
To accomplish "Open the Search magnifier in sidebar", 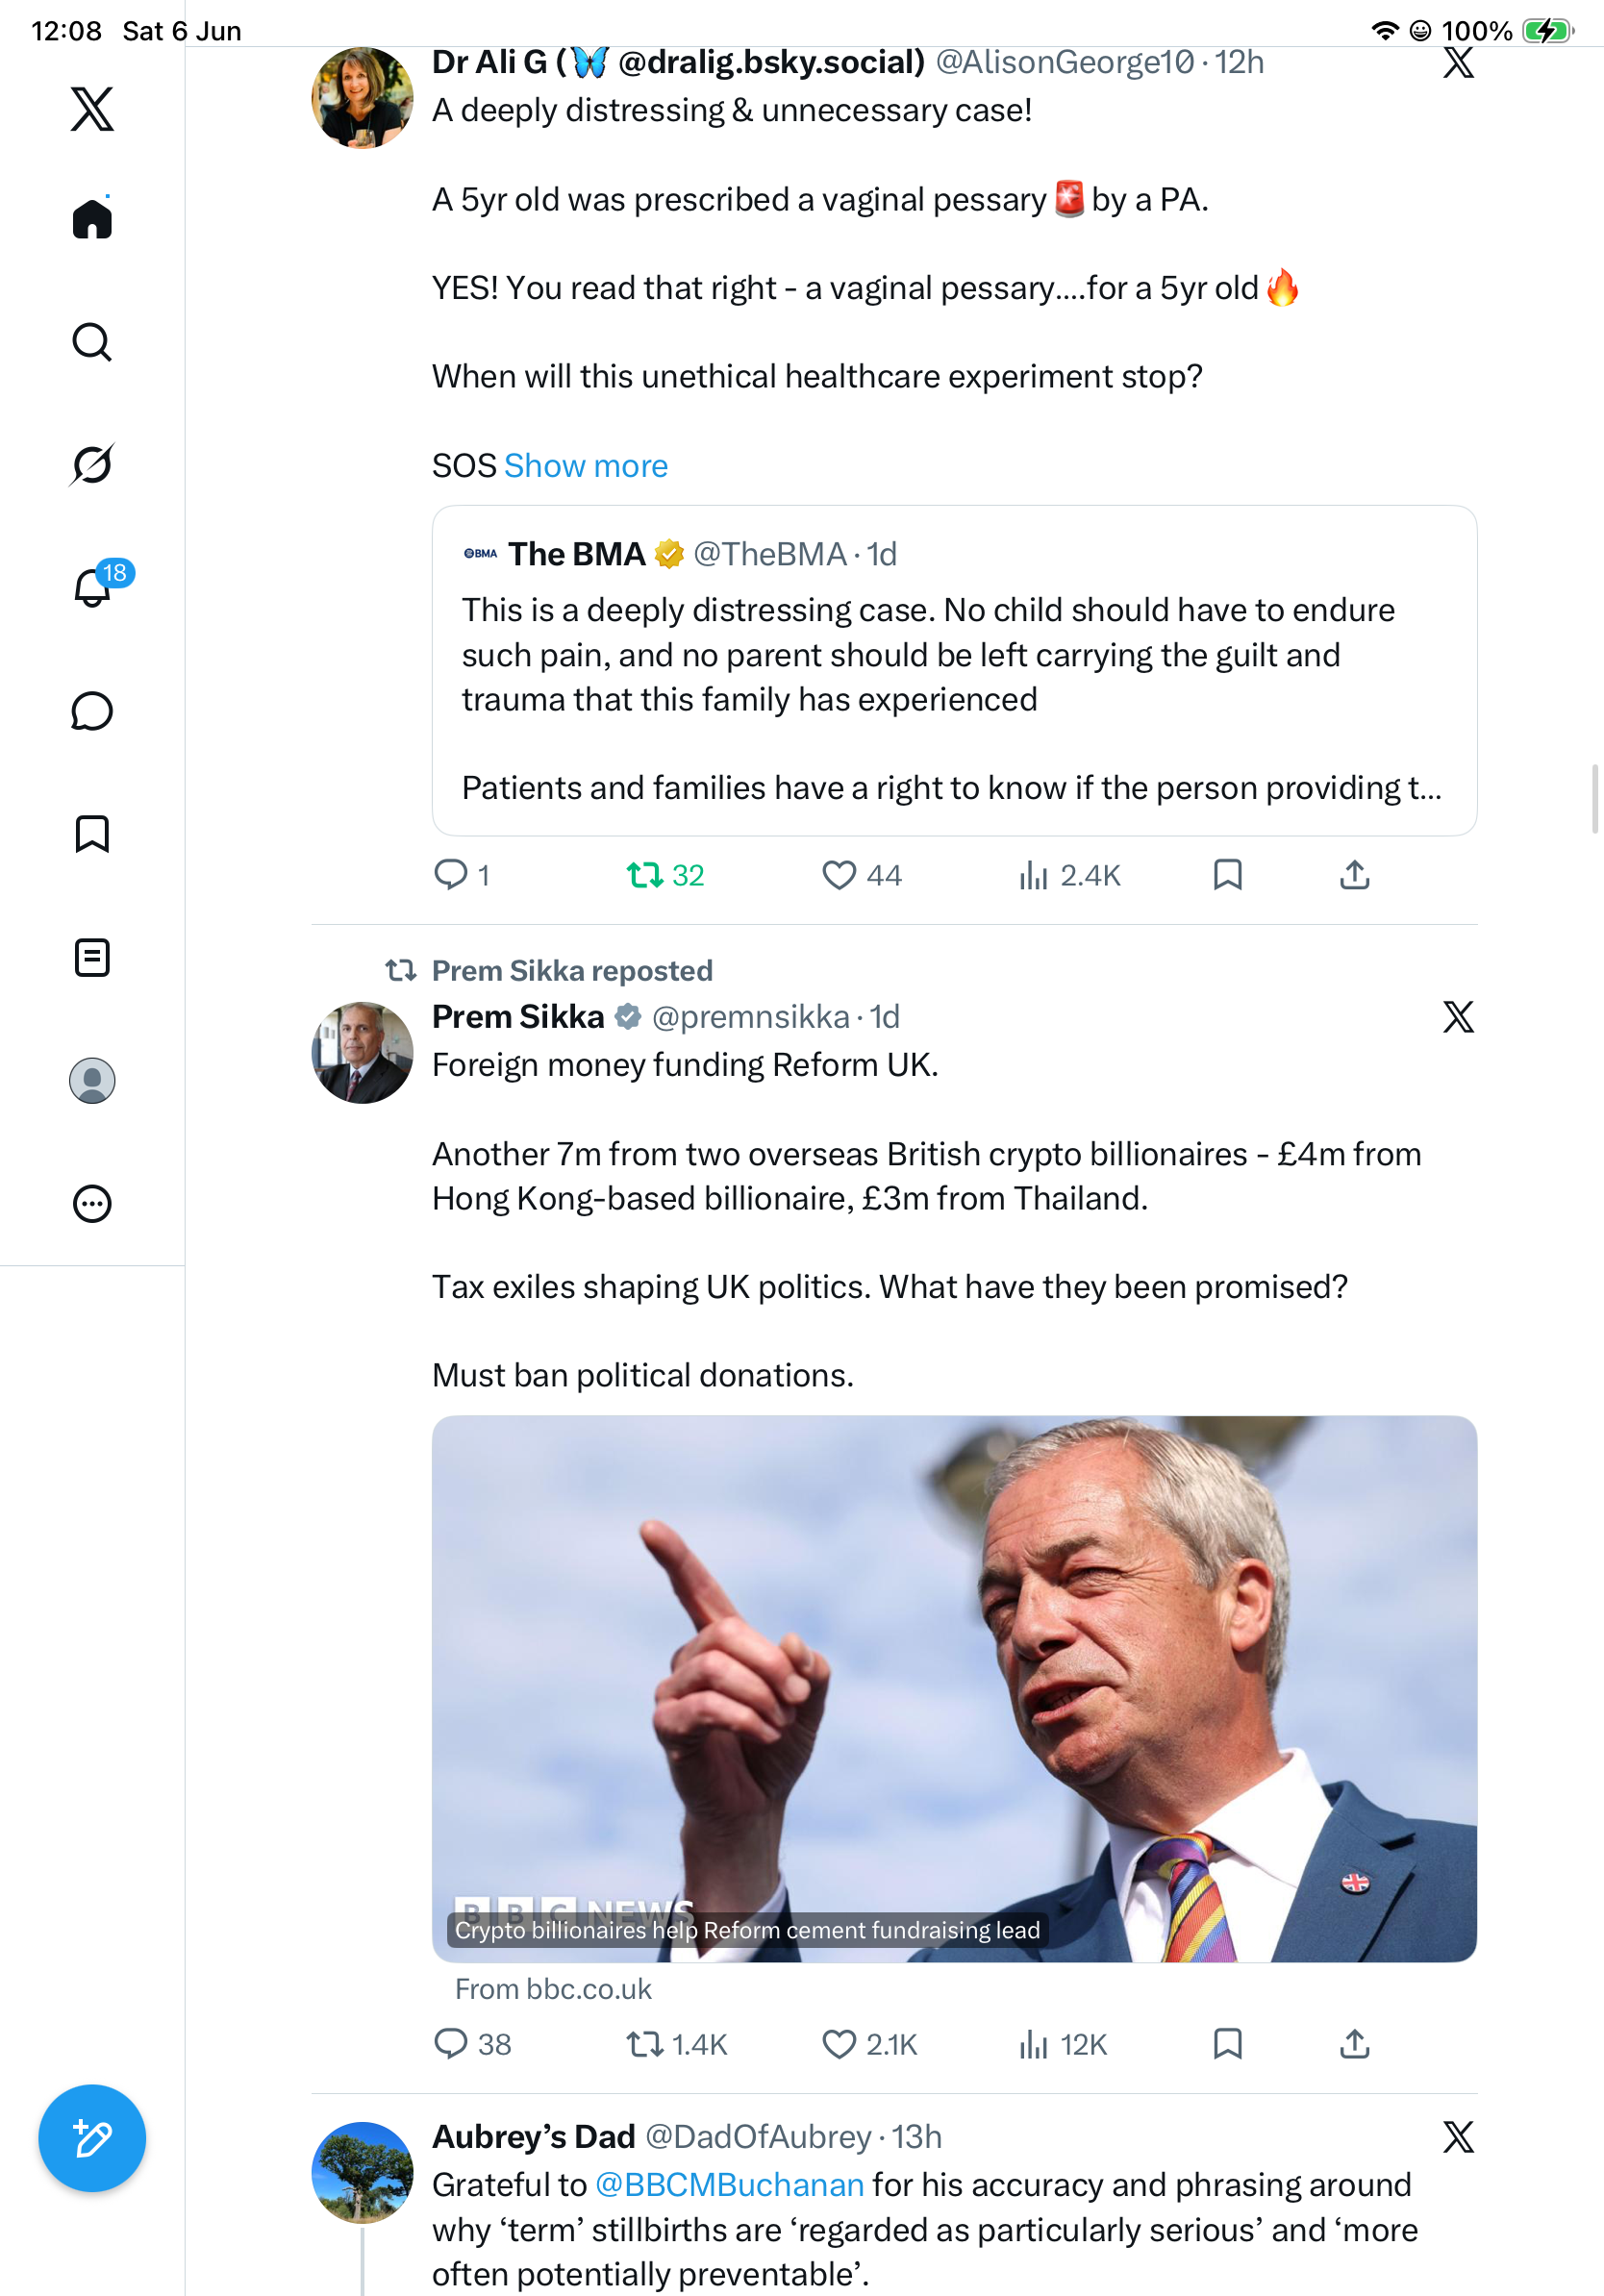I will coord(92,342).
